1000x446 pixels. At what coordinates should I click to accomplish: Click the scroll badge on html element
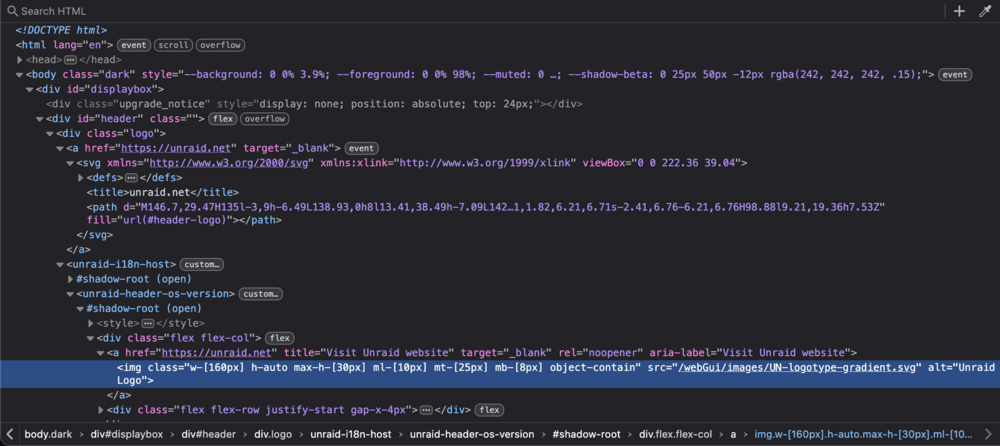tap(173, 45)
